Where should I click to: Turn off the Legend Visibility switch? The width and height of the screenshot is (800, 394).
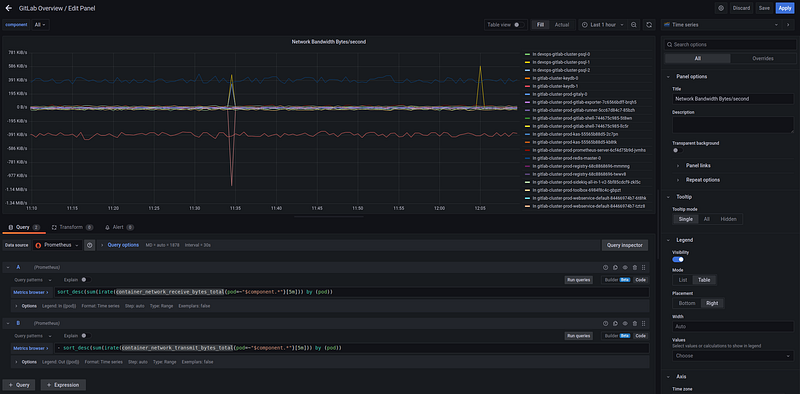click(678, 259)
